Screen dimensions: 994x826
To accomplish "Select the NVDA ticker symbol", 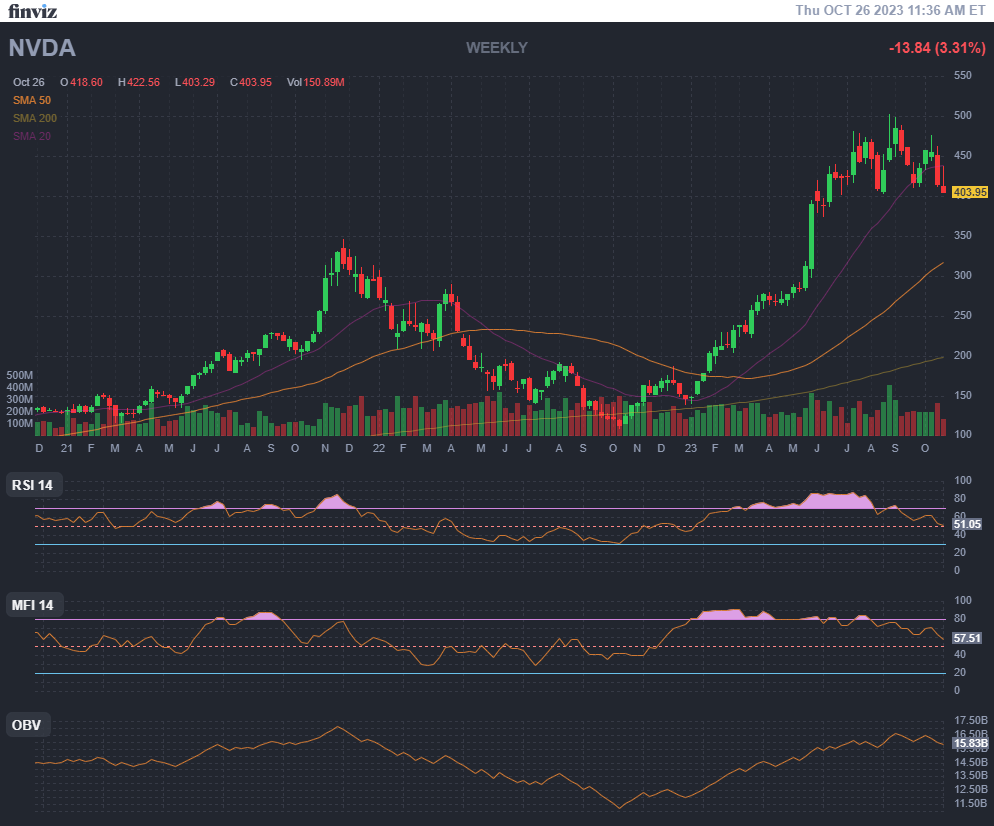I will click(42, 48).
